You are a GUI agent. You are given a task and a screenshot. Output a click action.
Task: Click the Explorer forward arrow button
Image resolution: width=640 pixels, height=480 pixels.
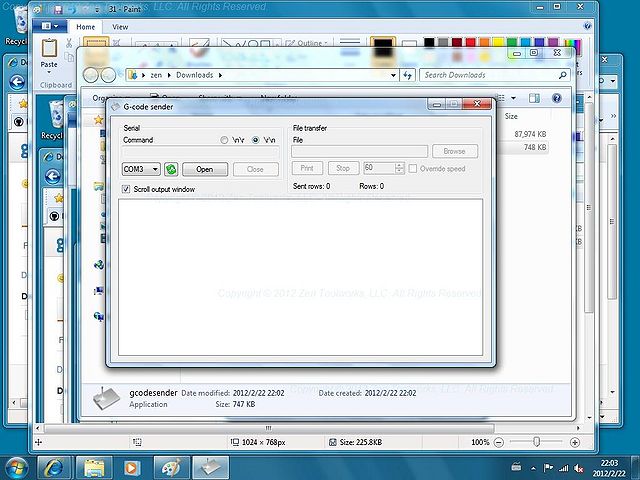[108, 75]
